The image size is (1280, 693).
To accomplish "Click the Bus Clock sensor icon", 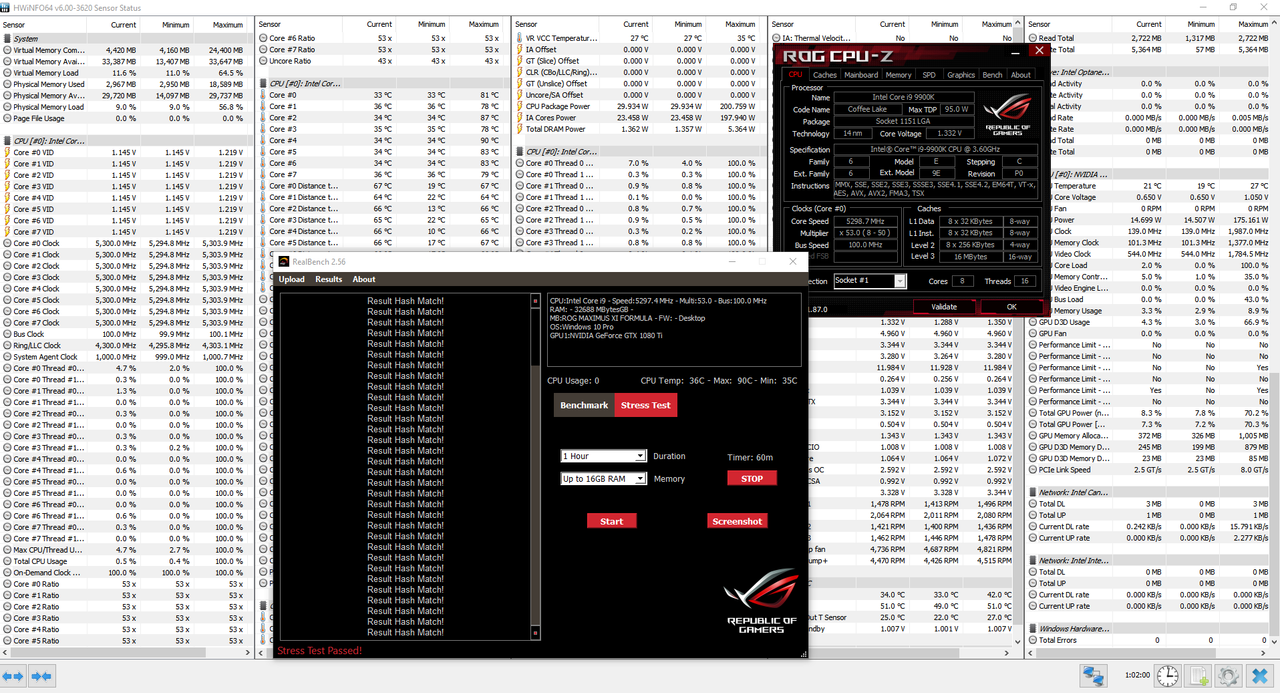I will coord(6,334).
